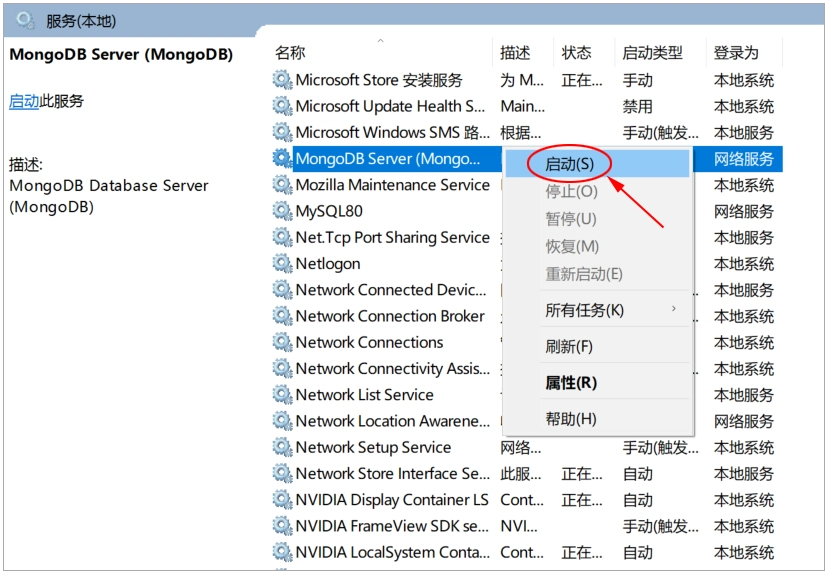Click 网络服务 login cell in MySQL80 row
This screenshot has width=827, height=574.
[x=744, y=212]
